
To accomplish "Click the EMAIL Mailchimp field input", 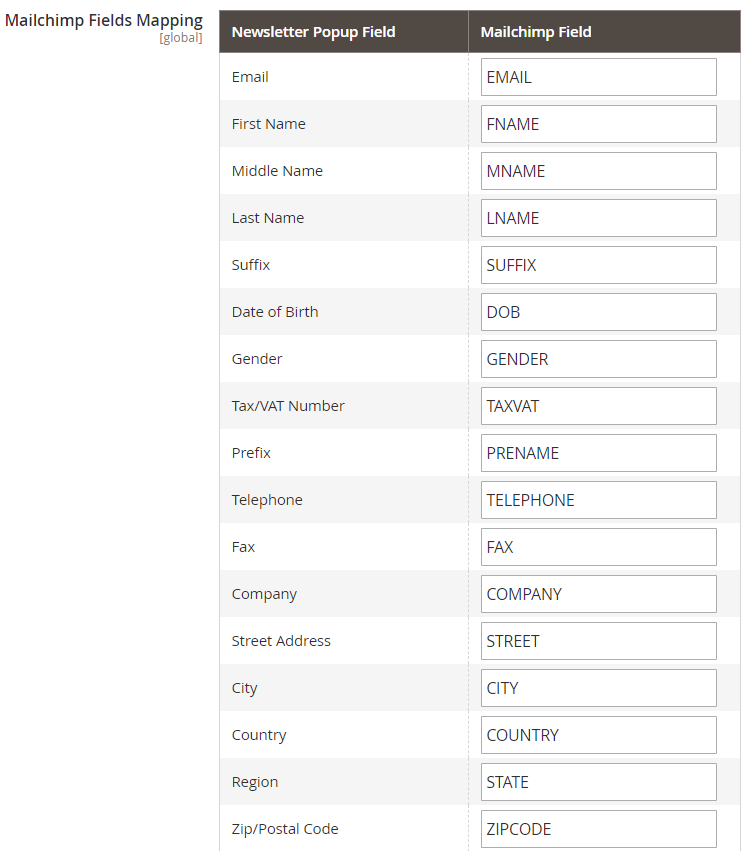I will tap(598, 77).
